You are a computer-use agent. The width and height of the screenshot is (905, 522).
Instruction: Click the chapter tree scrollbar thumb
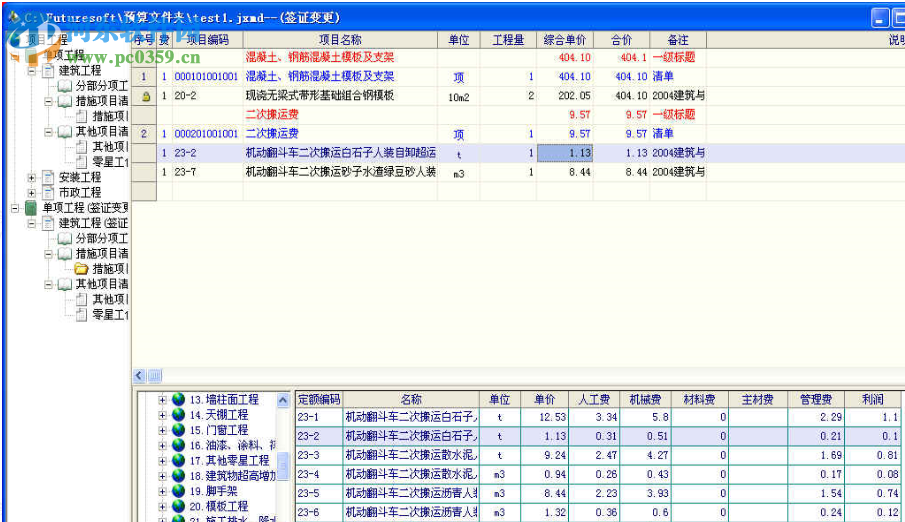pyautogui.click(x=283, y=465)
